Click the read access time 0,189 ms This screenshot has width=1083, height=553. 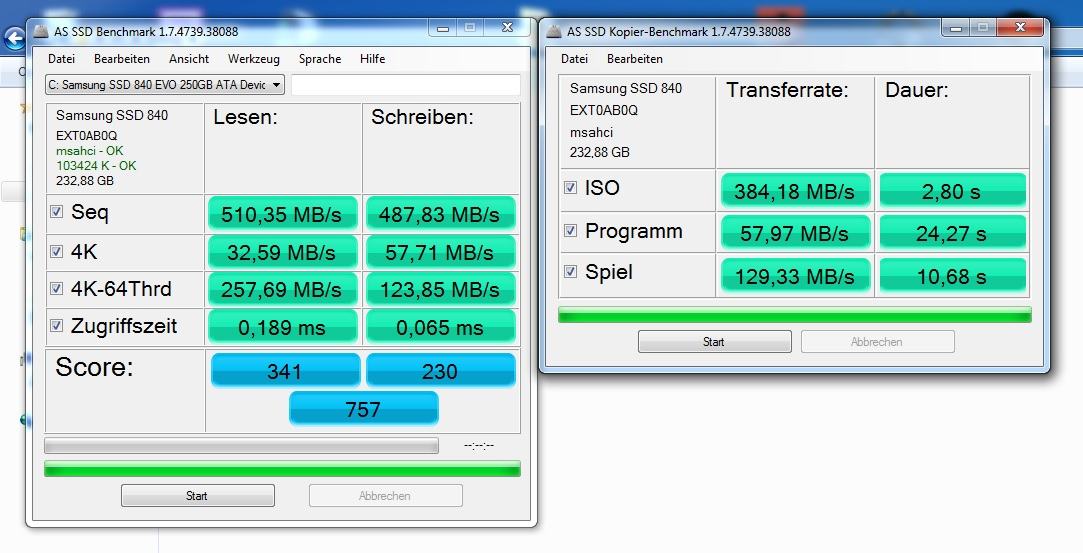(x=282, y=327)
